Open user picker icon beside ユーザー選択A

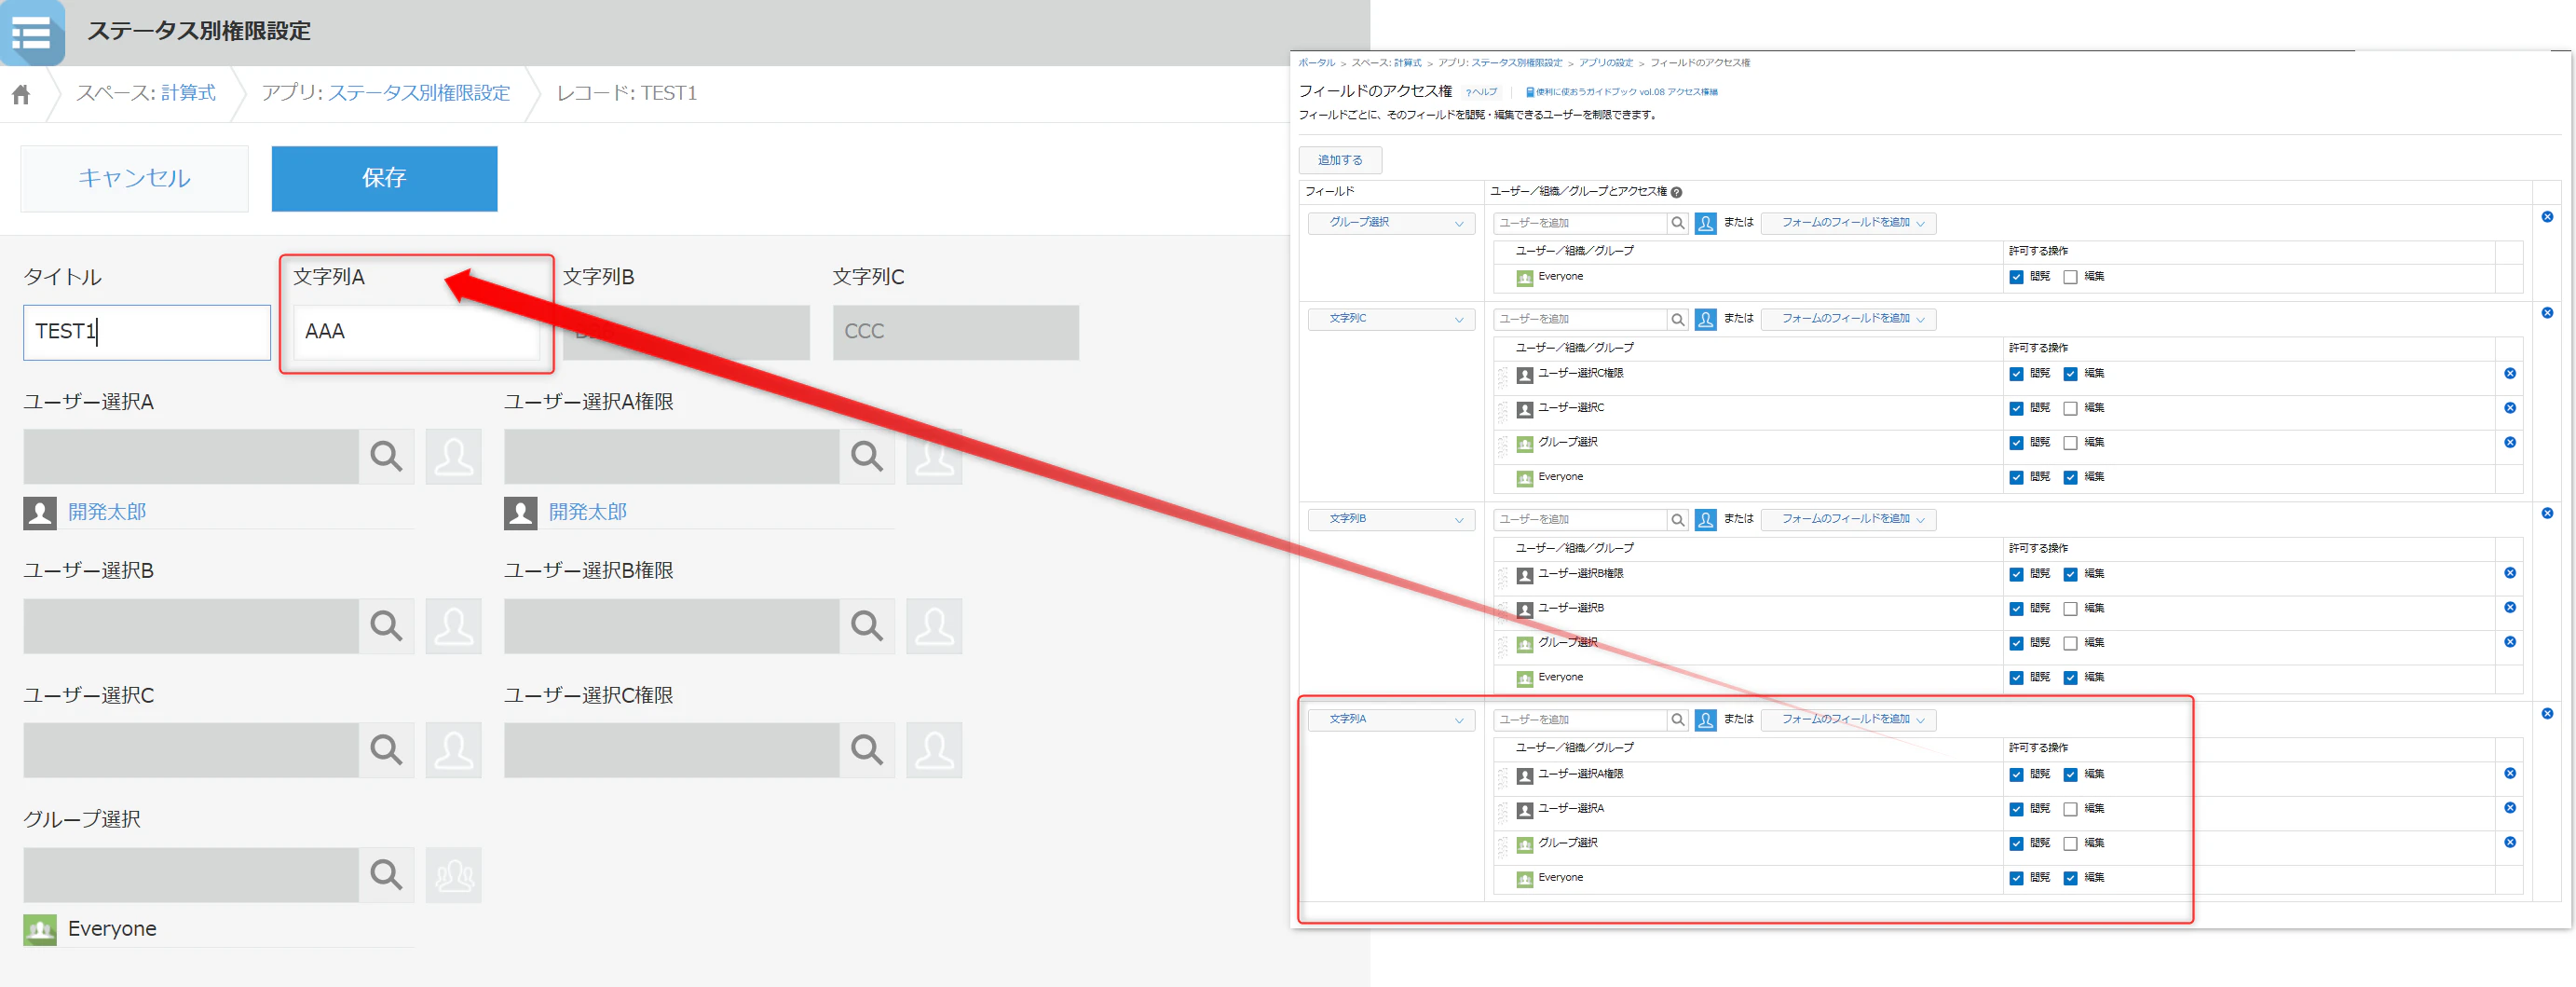click(454, 457)
